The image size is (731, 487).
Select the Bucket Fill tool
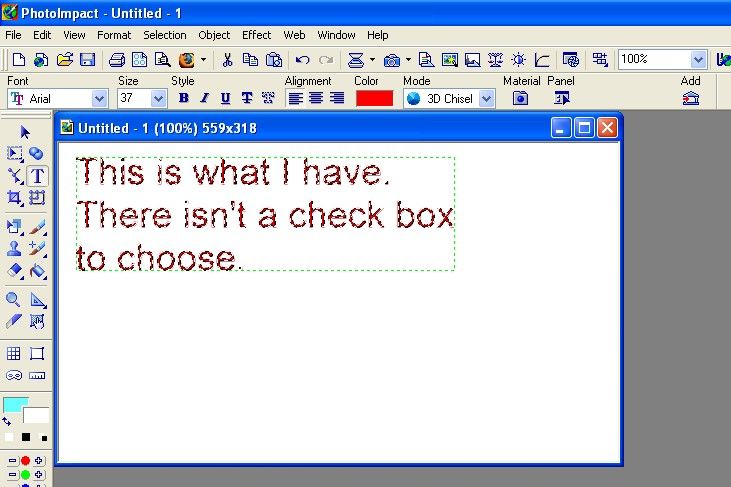tap(37, 270)
